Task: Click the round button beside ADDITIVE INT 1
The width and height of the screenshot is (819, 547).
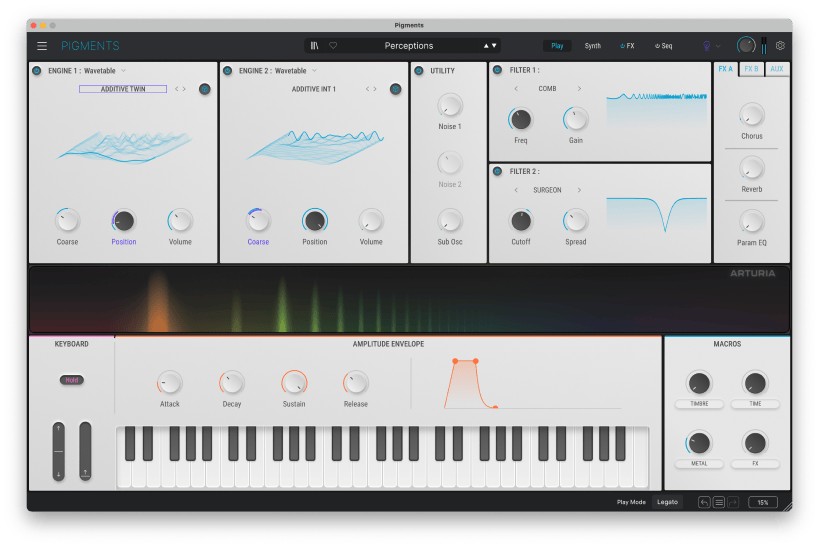Action: pos(396,89)
